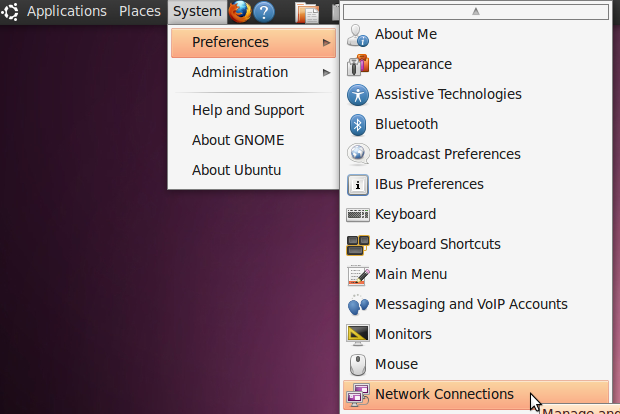Screen dimensions: 620x414
Task: Open the Applications menu
Action: (66, 12)
